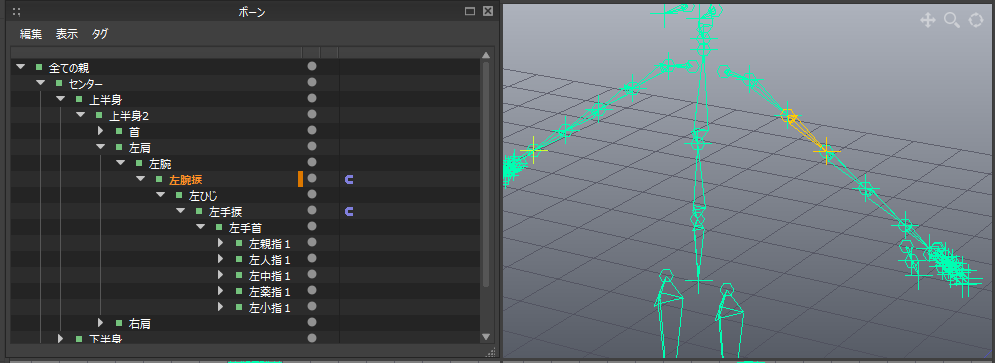Click the scrollbar down arrow in bone list

(x=486, y=337)
